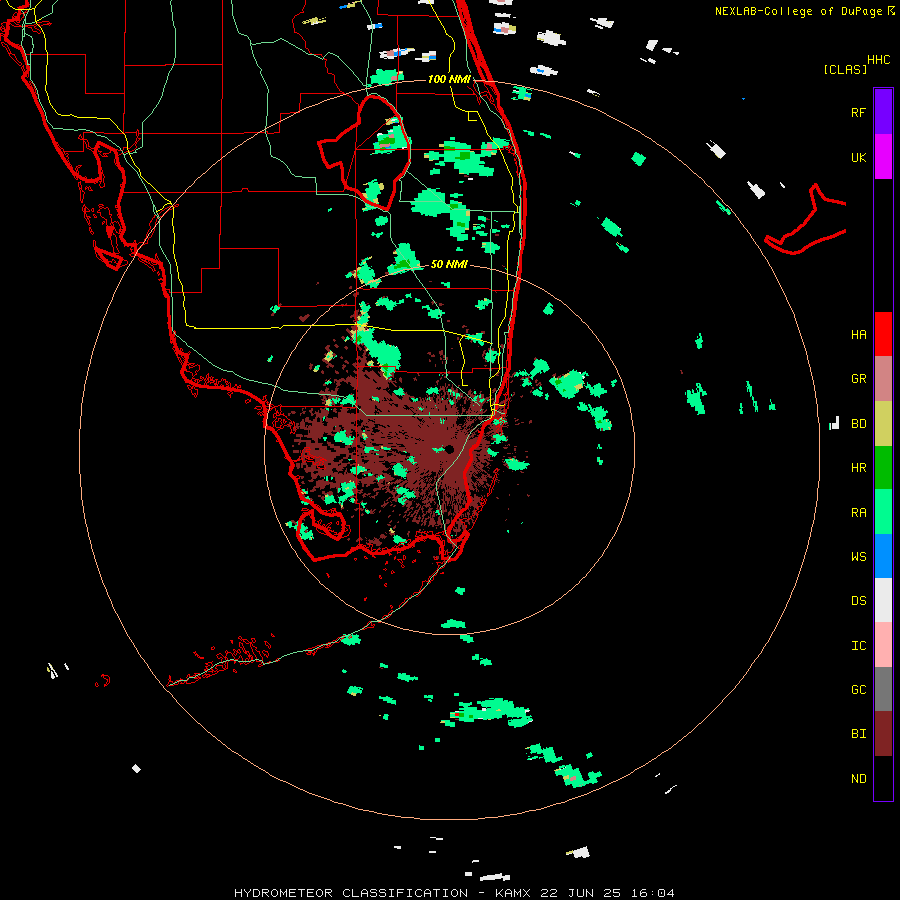Click the WS legend label
Image resolution: width=900 pixels, height=900 pixels.
pyautogui.click(x=858, y=557)
